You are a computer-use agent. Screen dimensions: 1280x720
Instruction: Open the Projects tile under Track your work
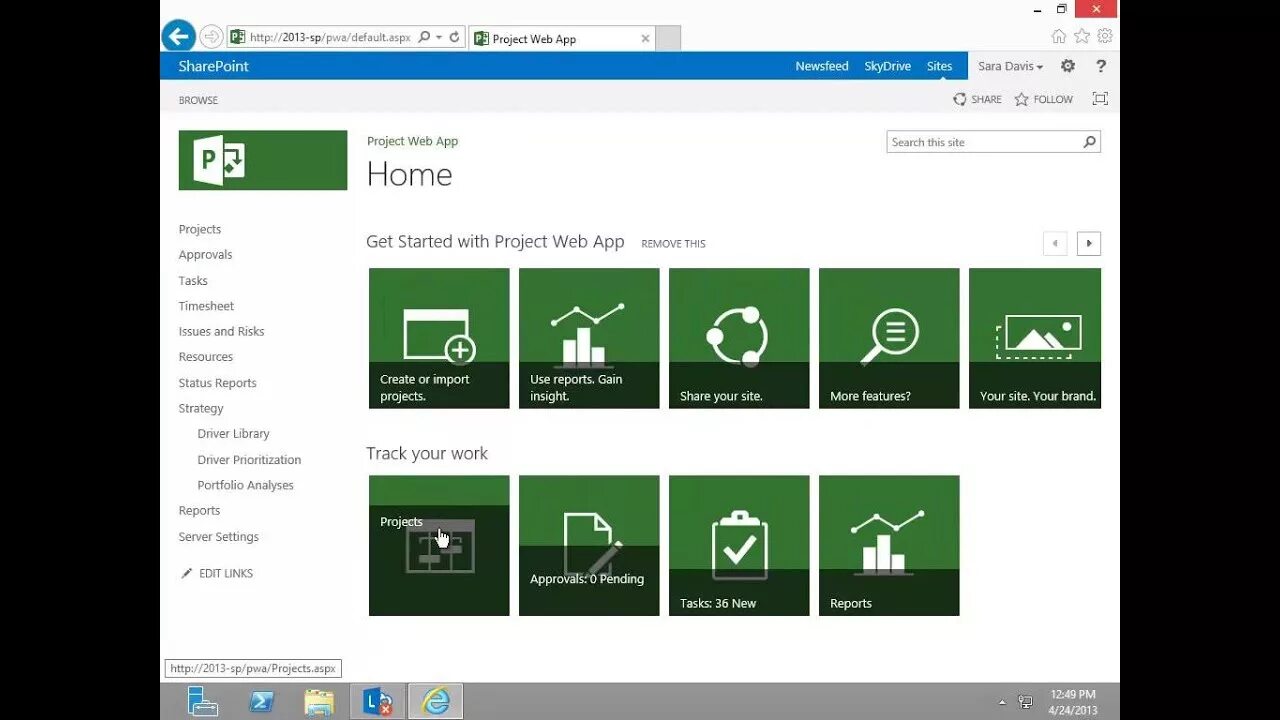pos(439,545)
